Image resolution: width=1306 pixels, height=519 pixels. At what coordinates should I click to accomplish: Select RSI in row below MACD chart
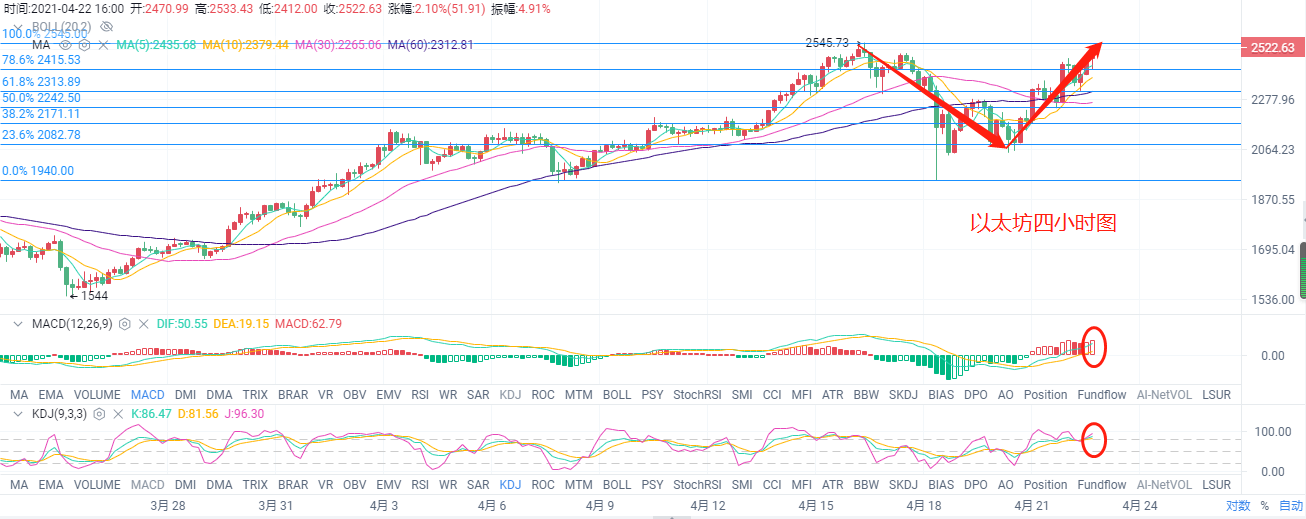click(x=420, y=395)
